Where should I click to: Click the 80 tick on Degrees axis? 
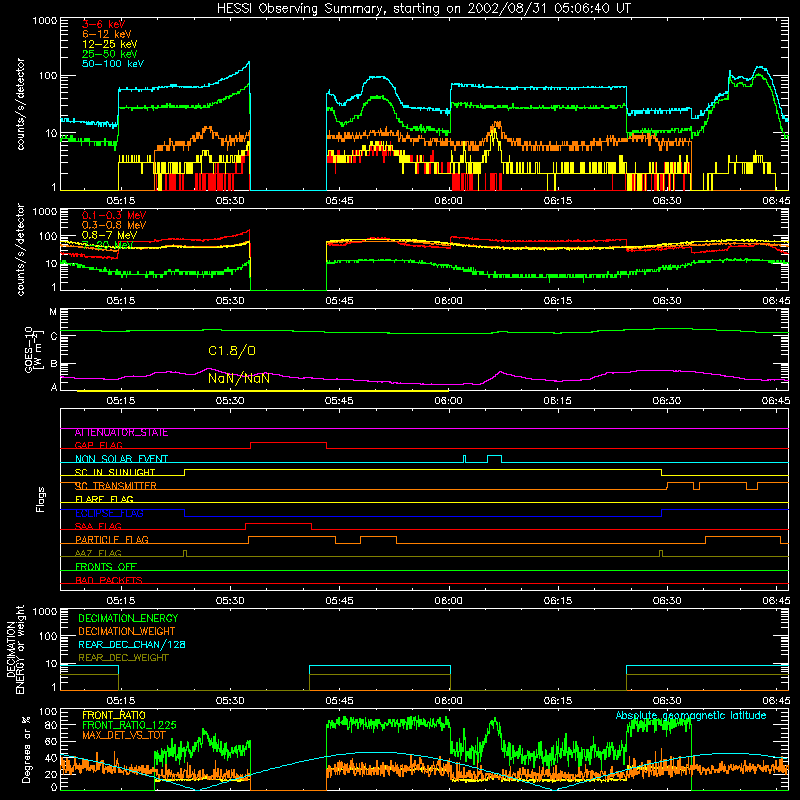pyautogui.click(x=51, y=725)
